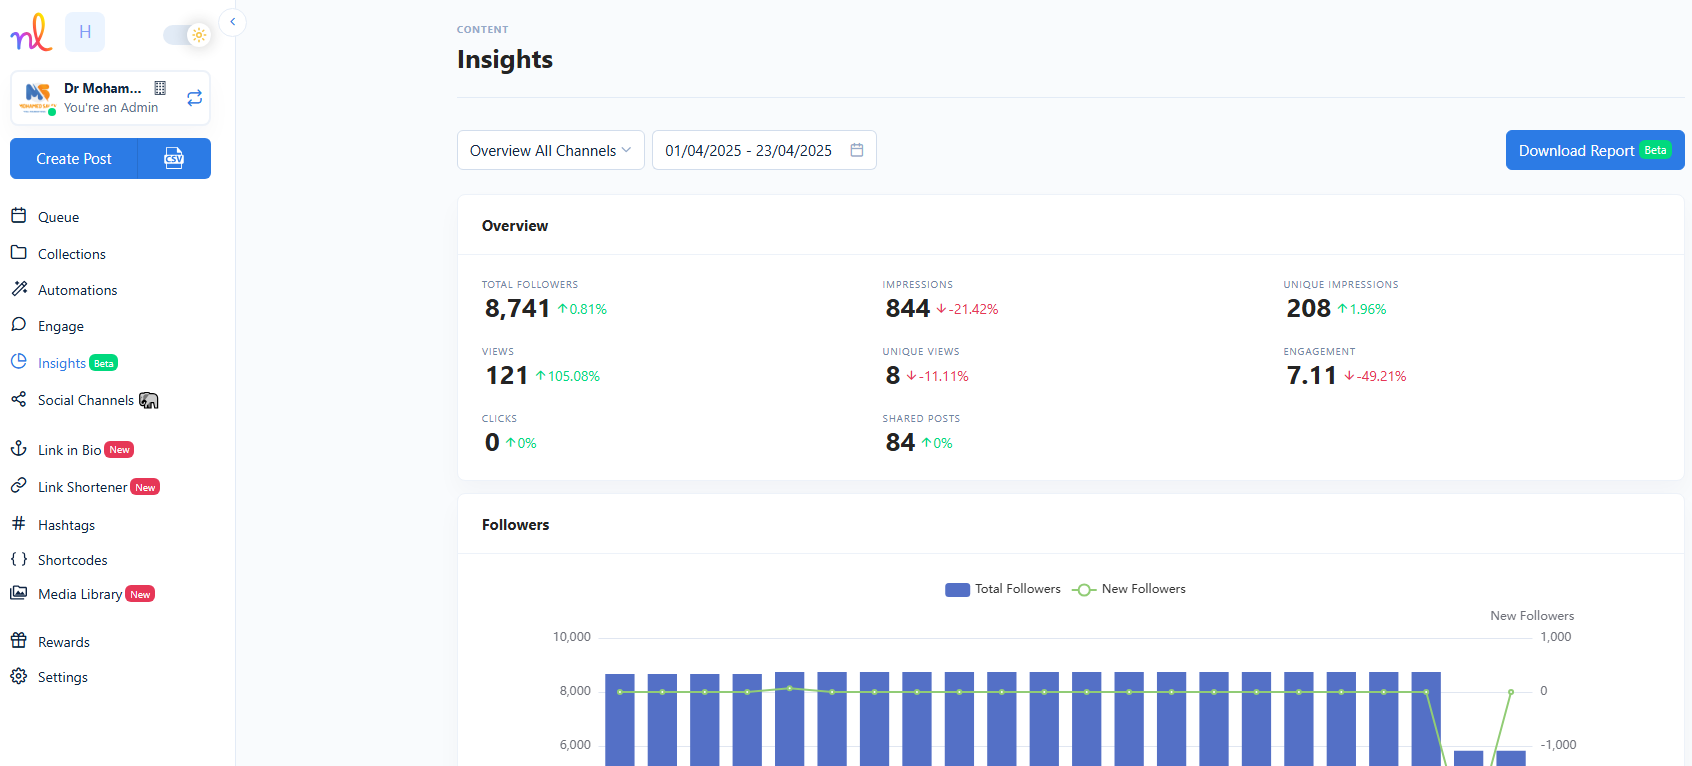This screenshot has width=1692, height=766.
Task: Click the Settings gear icon
Action: coord(19,677)
